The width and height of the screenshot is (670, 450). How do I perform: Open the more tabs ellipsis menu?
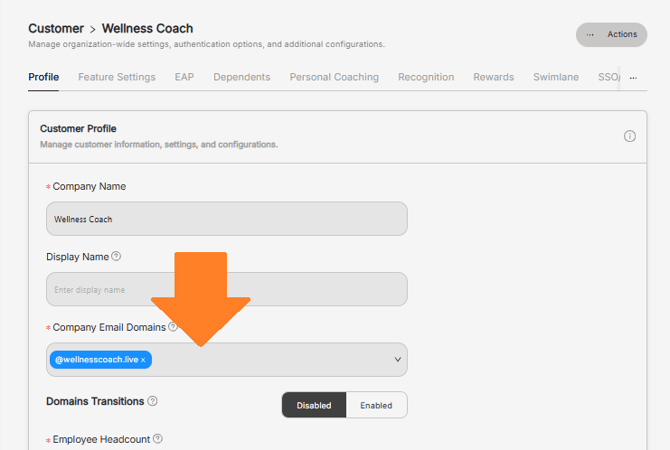[633, 77]
